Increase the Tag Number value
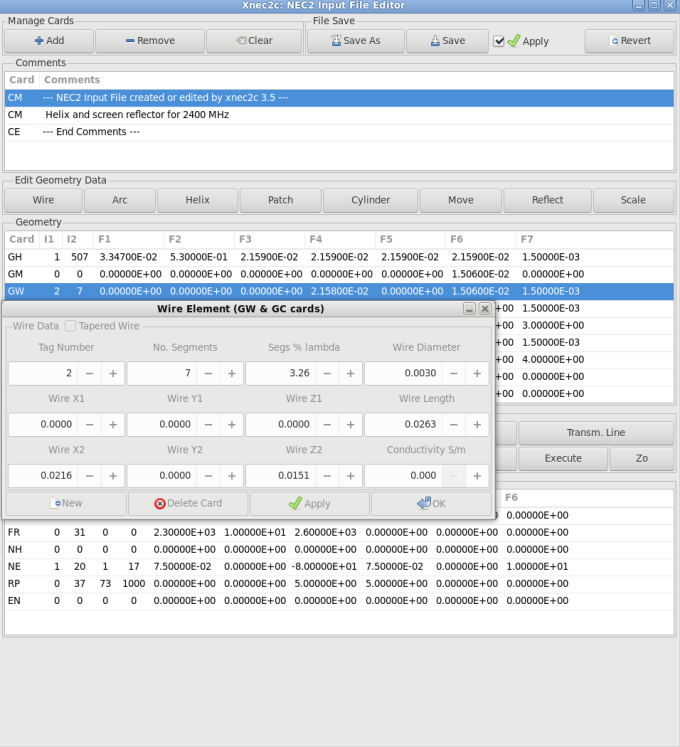The image size is (680, 747). (x=113, y=374)
